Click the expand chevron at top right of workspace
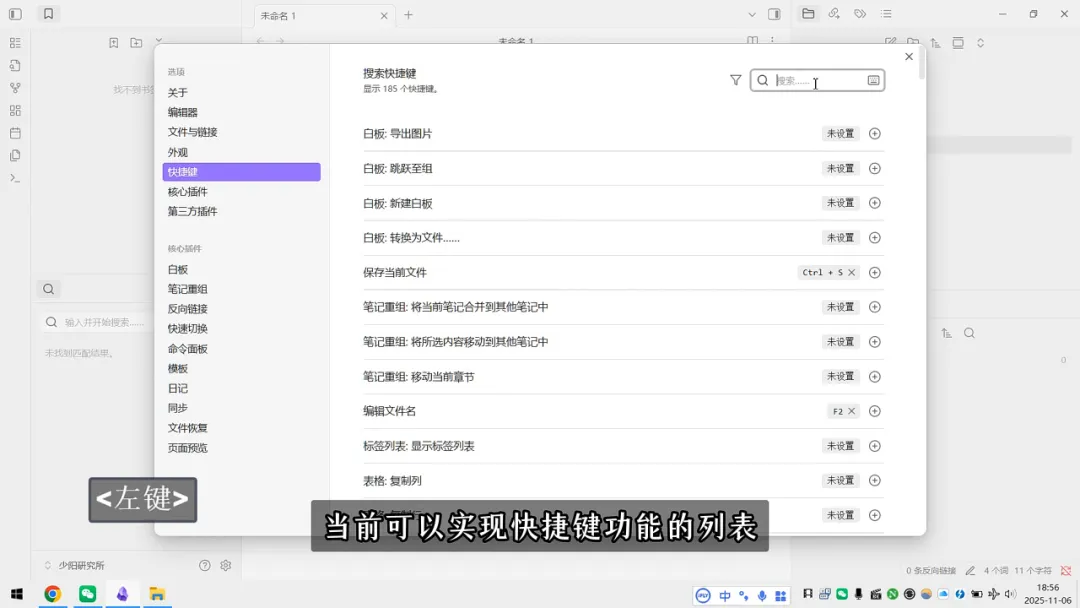This screenshot has width=1080, height=608. point(980,42)
